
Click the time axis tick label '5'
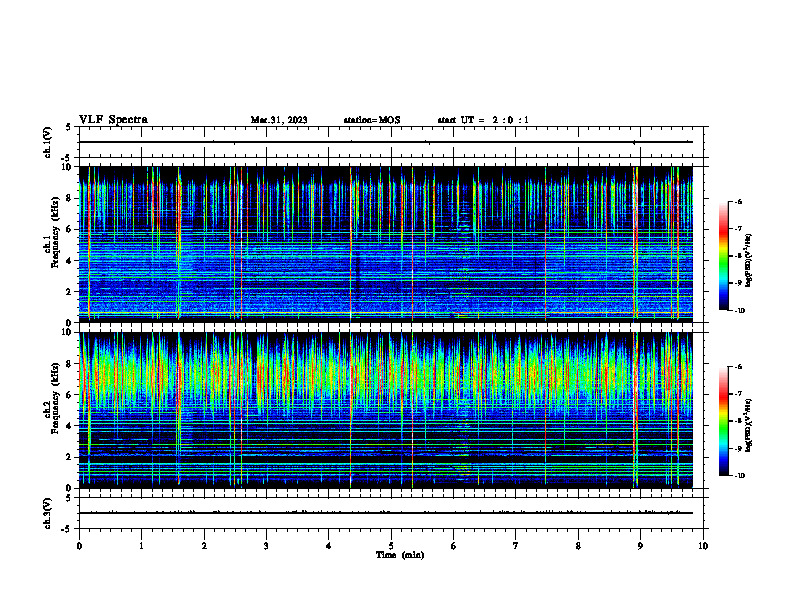click(x=391, y=546)
